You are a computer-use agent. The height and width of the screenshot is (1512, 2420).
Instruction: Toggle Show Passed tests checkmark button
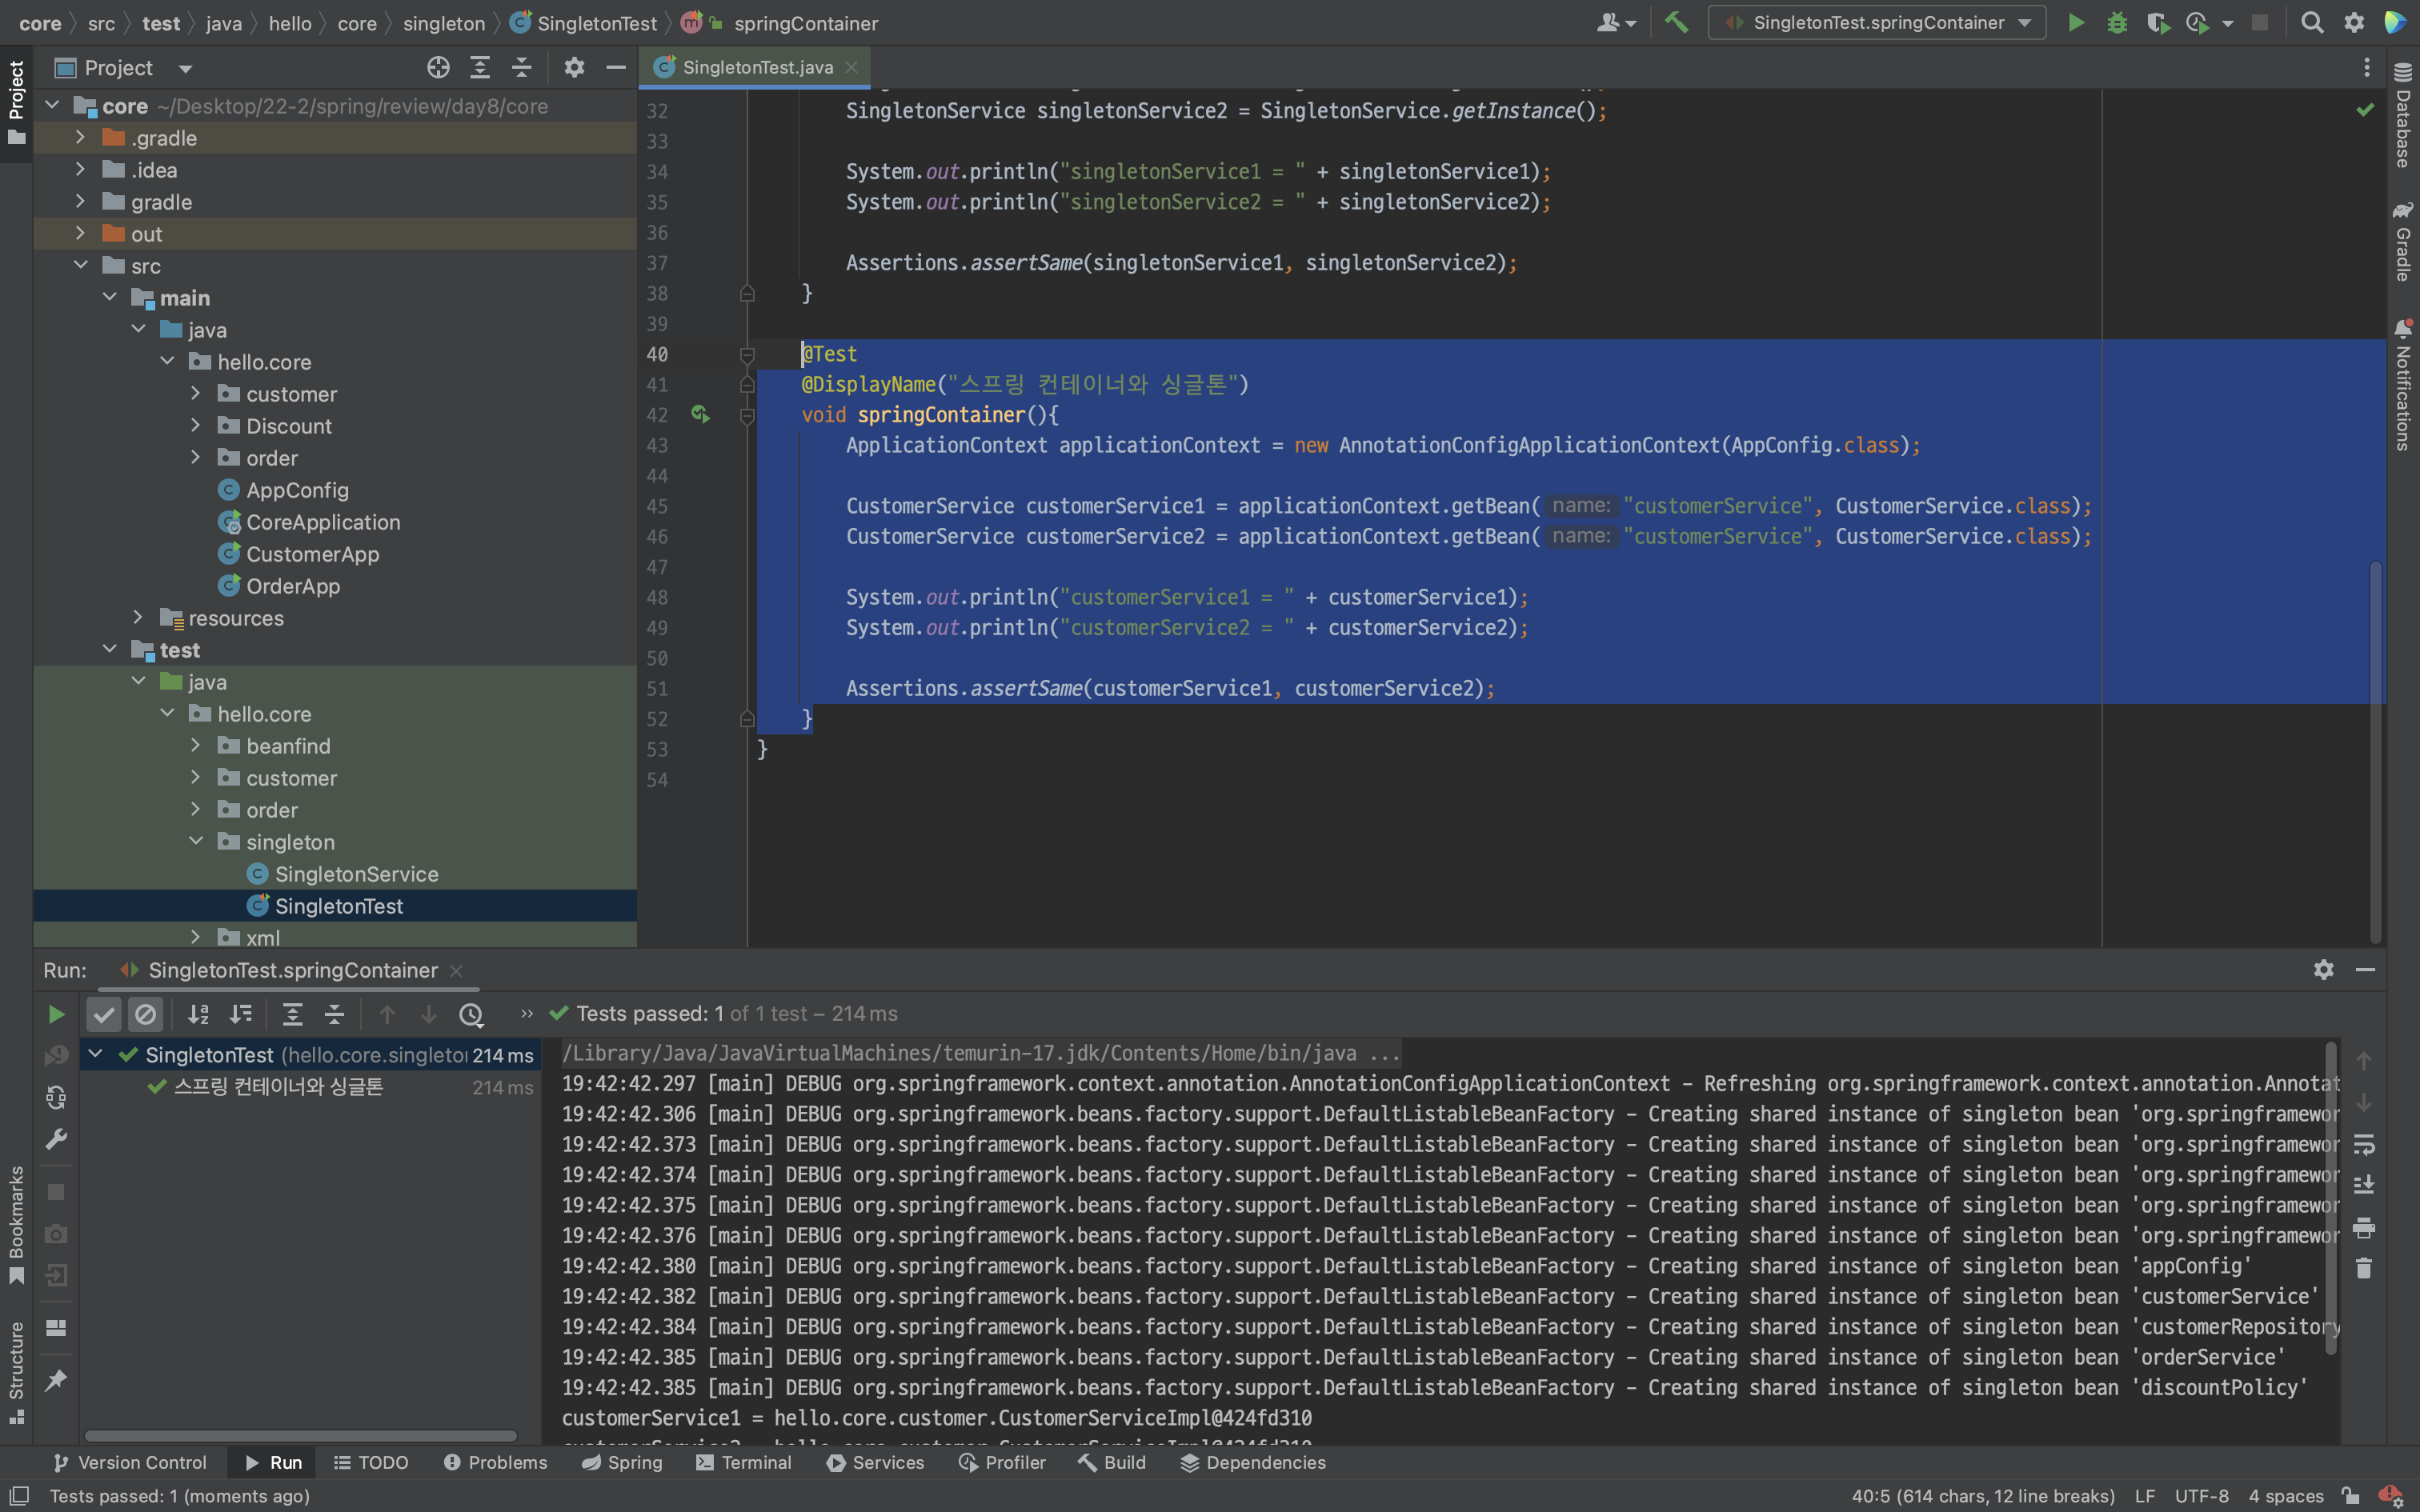pos(104,1014)
